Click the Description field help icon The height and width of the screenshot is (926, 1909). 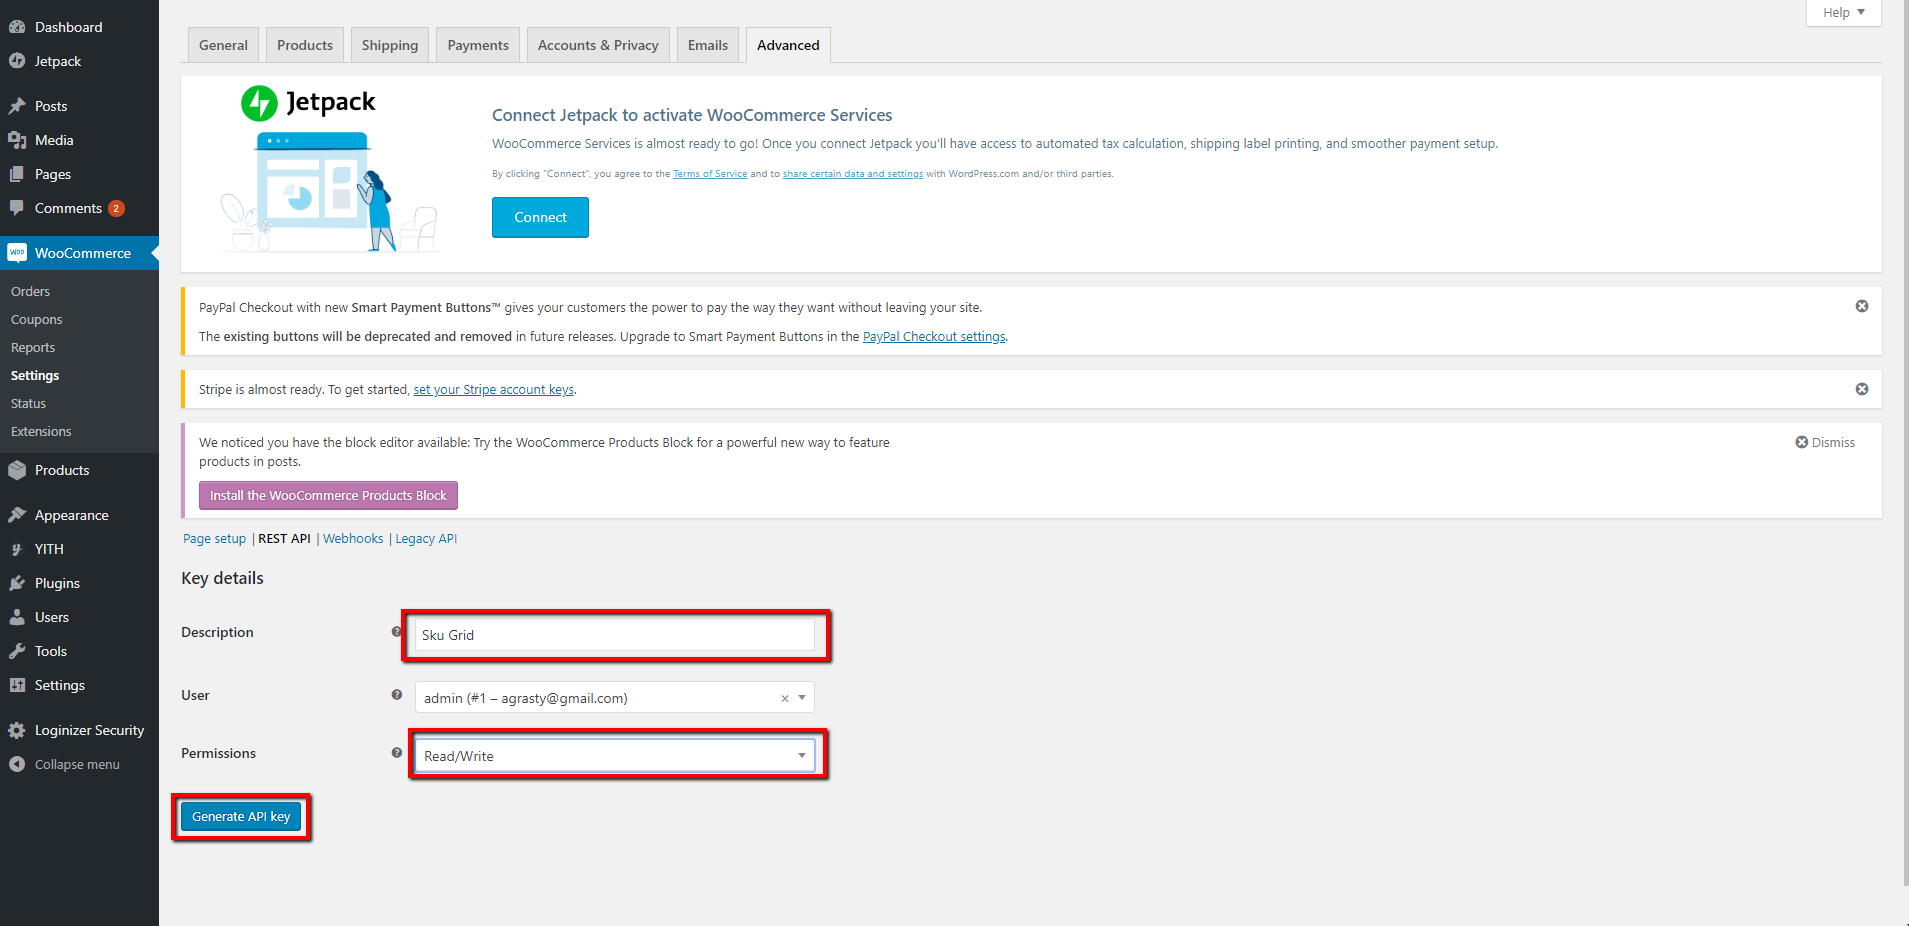coord(397,632)
